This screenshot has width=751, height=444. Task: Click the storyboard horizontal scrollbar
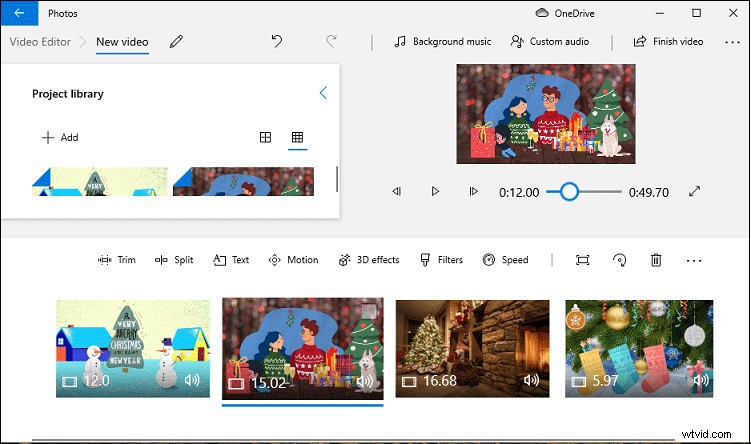coord(353,439)
